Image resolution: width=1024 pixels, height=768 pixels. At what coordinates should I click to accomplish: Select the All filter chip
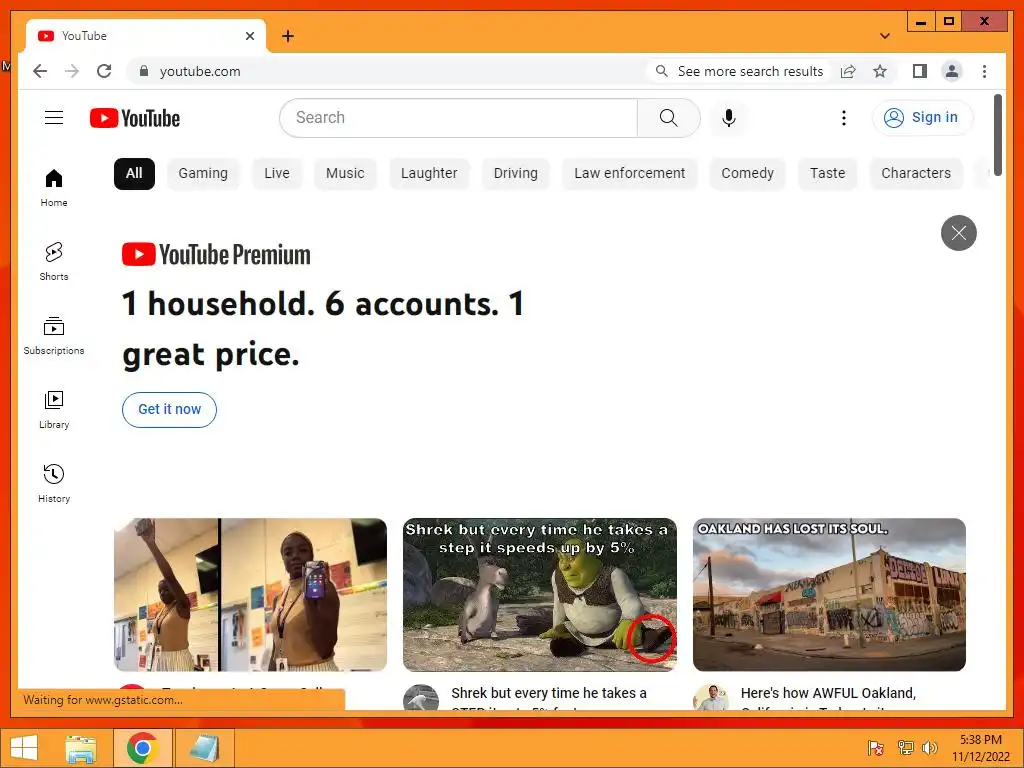click(134, 174)
